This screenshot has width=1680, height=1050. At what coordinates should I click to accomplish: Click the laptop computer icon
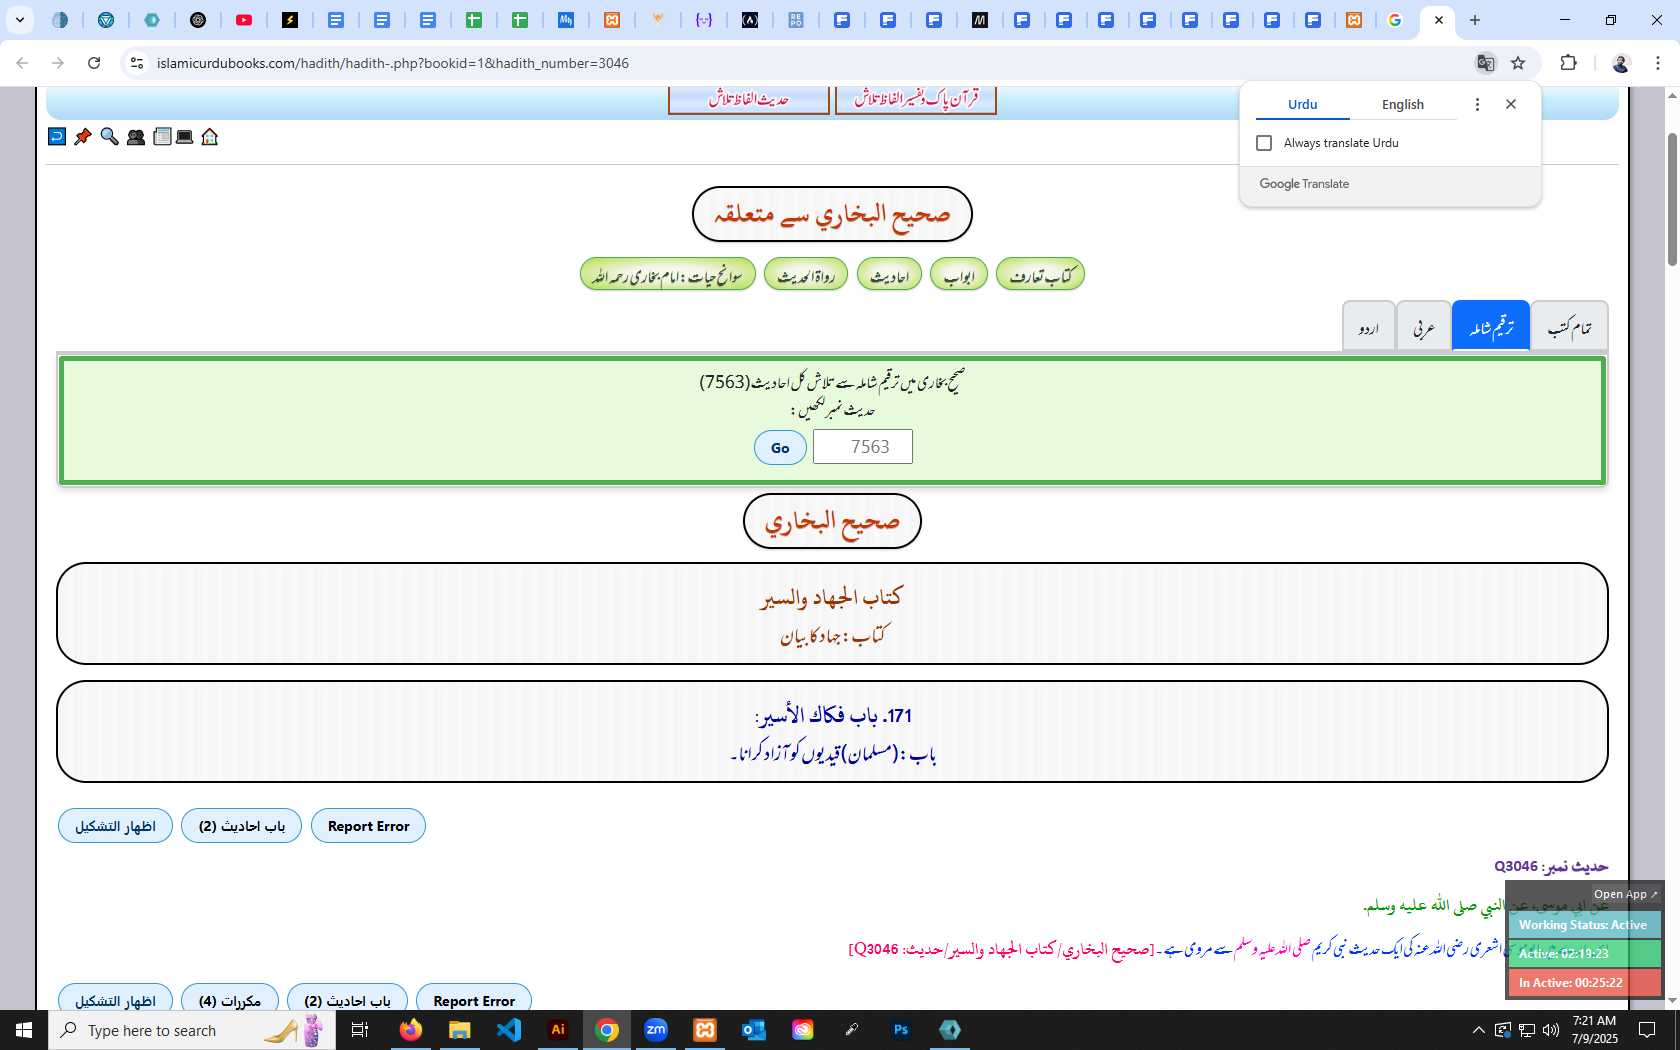point(185,137)
